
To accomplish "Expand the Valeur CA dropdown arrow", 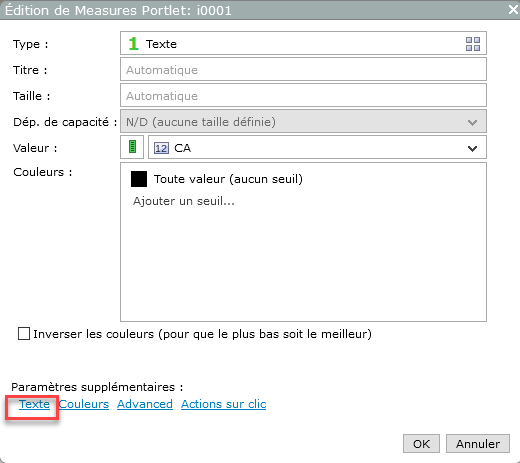I will pos(472,148).
